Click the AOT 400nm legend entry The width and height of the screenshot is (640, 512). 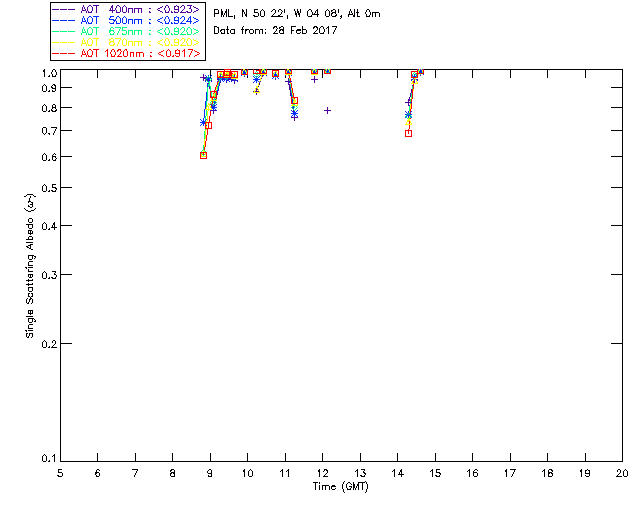coord(126,9)
